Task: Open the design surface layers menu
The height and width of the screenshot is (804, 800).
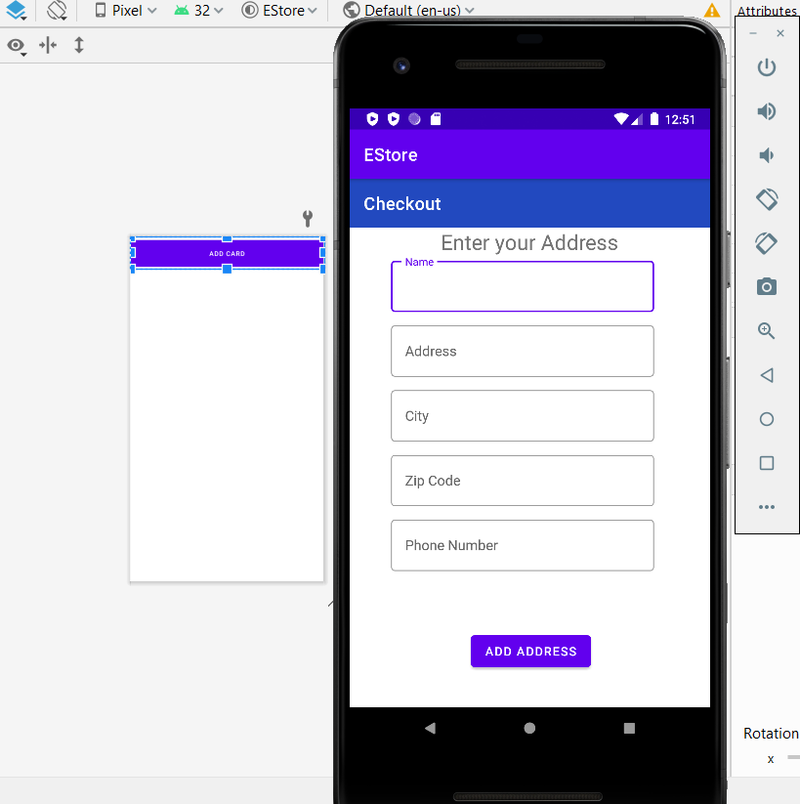Action: pos(16,10)
